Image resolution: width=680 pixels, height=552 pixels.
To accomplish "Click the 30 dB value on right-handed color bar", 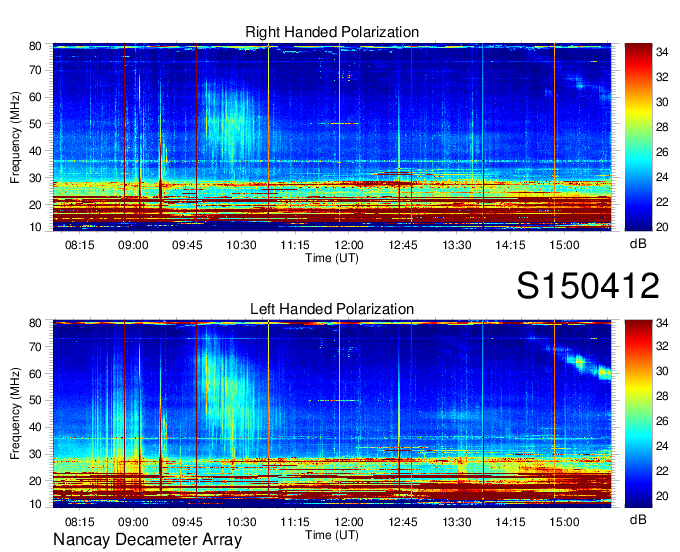I will coord(662,102).
